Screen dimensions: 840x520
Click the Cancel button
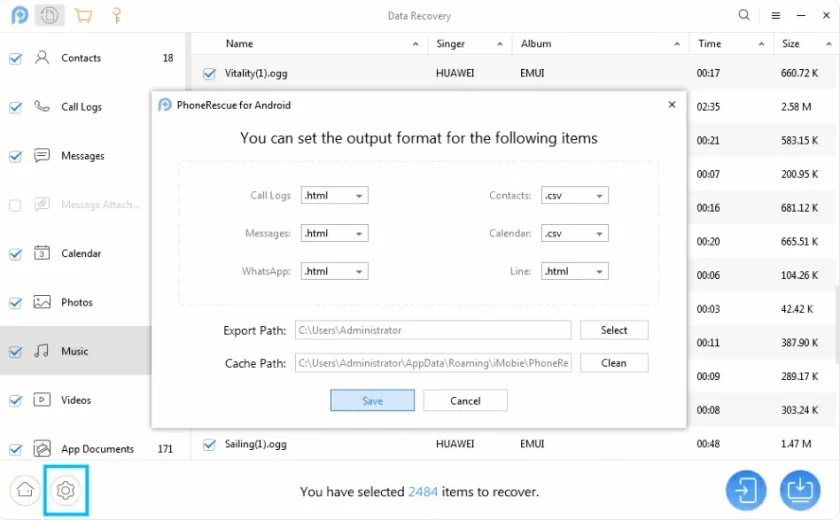[465, 401]
